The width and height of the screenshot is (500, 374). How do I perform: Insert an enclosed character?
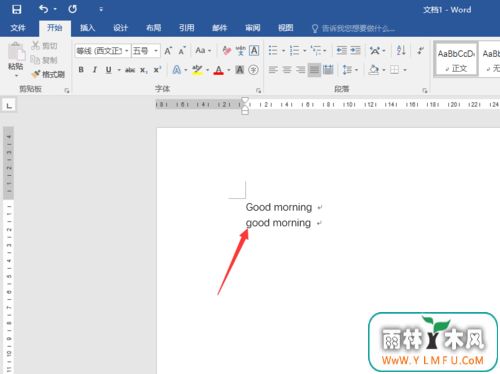point(253,70)
